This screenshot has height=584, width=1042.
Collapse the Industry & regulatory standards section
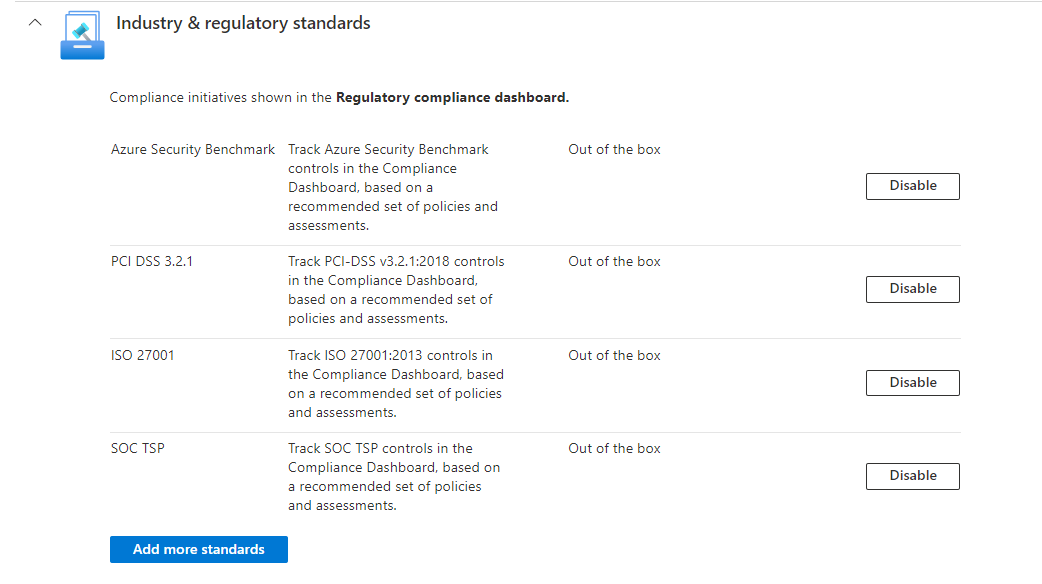pyautogui.click(x=36, y=22)
